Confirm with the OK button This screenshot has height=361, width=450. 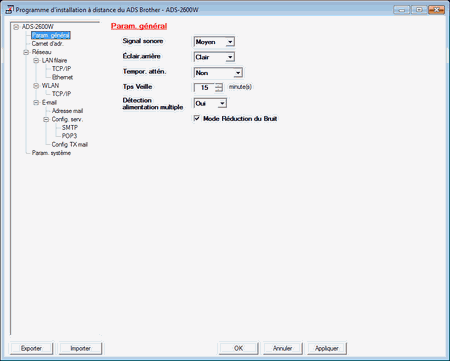(238, 348)
